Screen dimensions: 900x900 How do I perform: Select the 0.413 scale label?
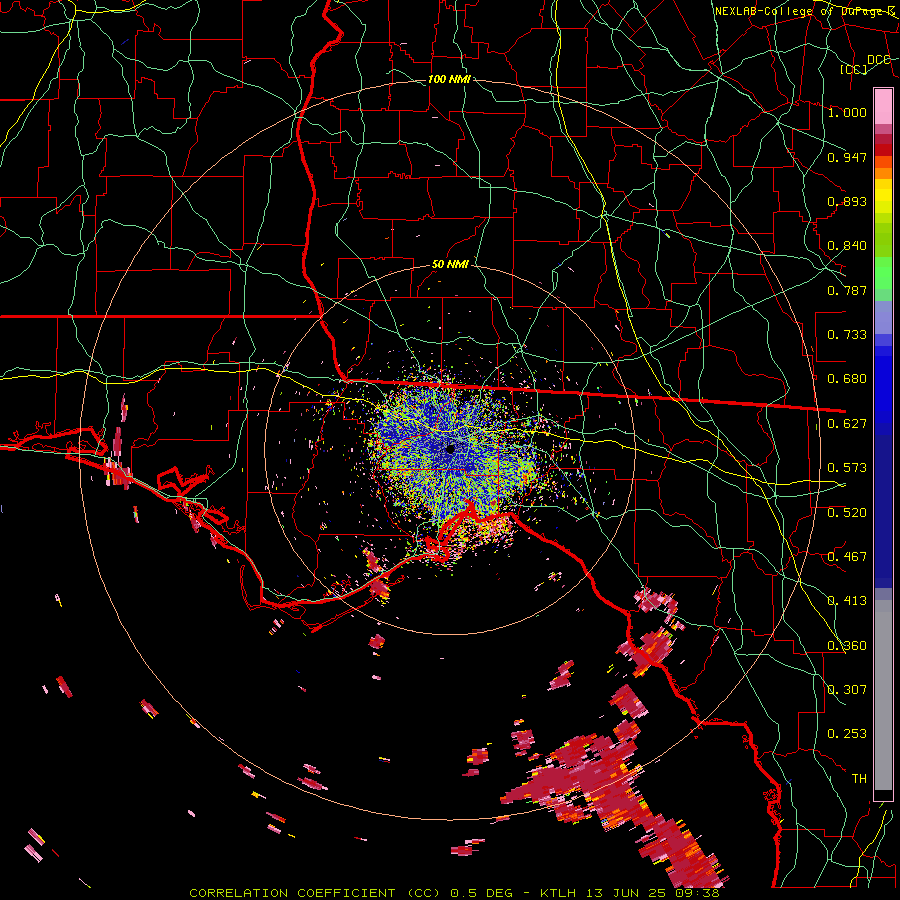point(847,601)
